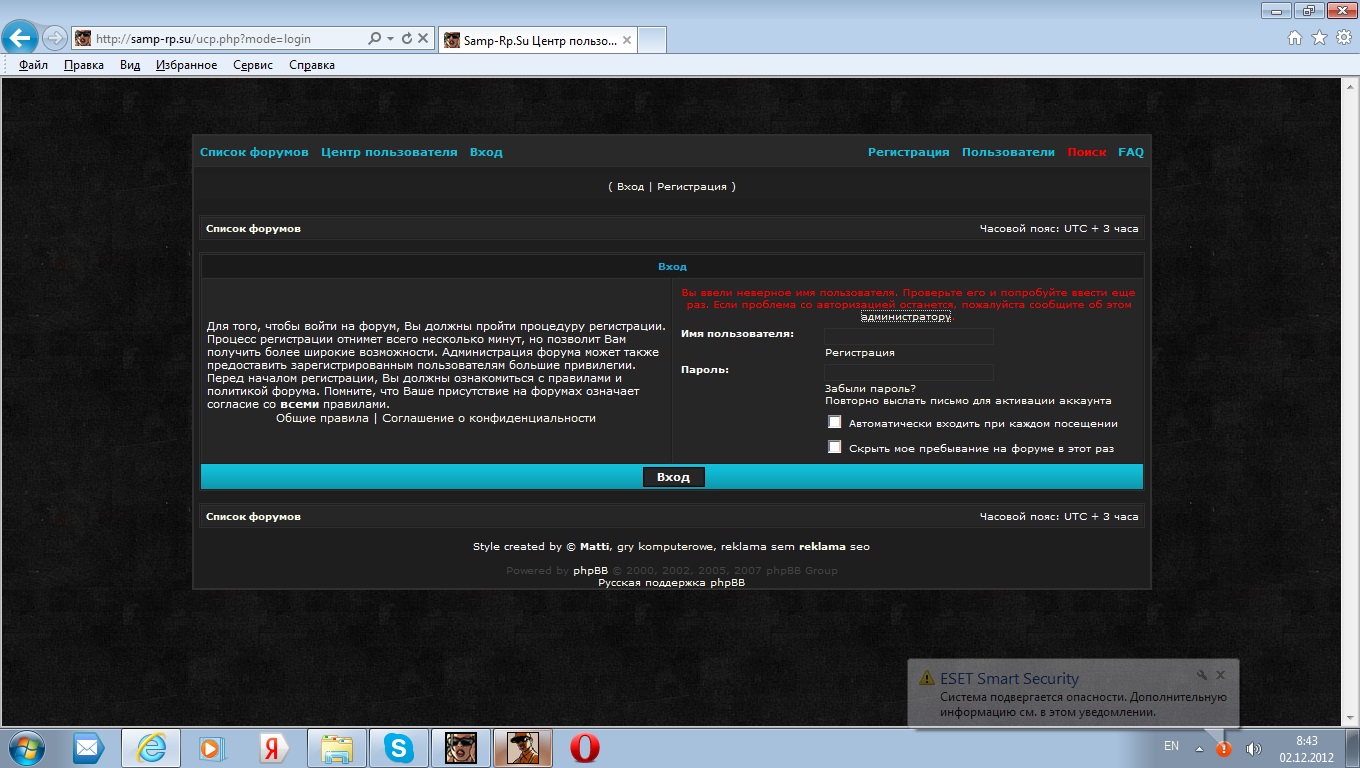The width and height of the screenshot is (1360, 768).
Task: Click the Matti style author link
Action: click(594, 547)
